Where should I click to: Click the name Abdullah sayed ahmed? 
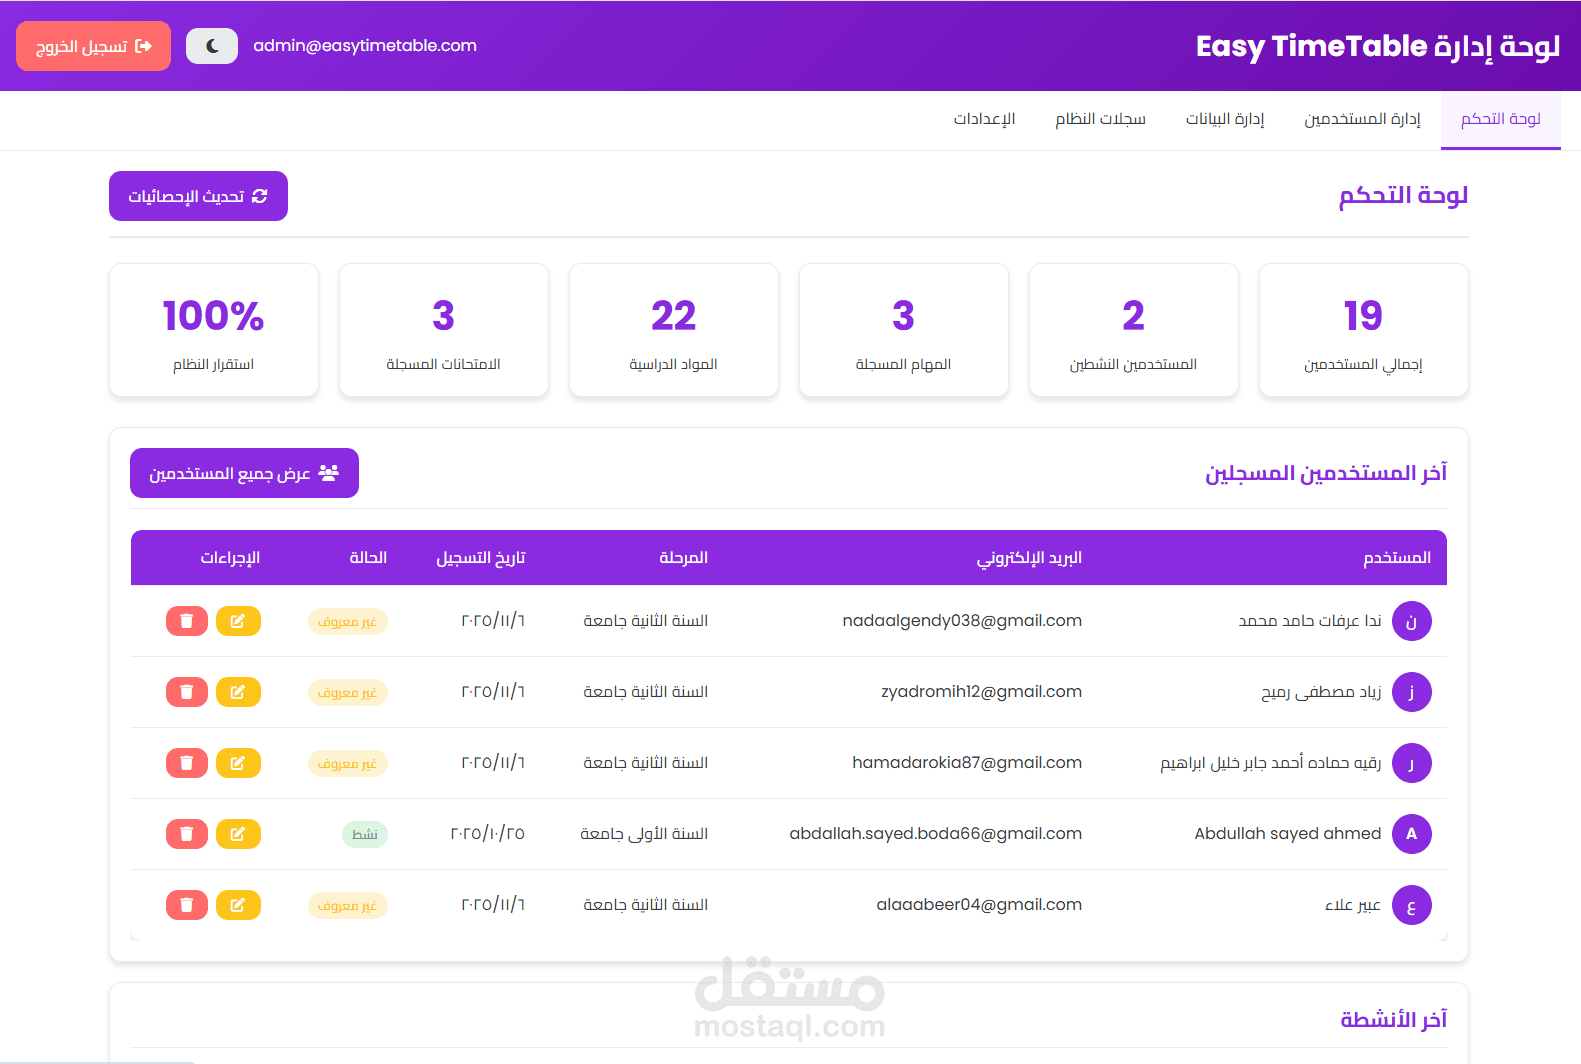pos(1288,834)
